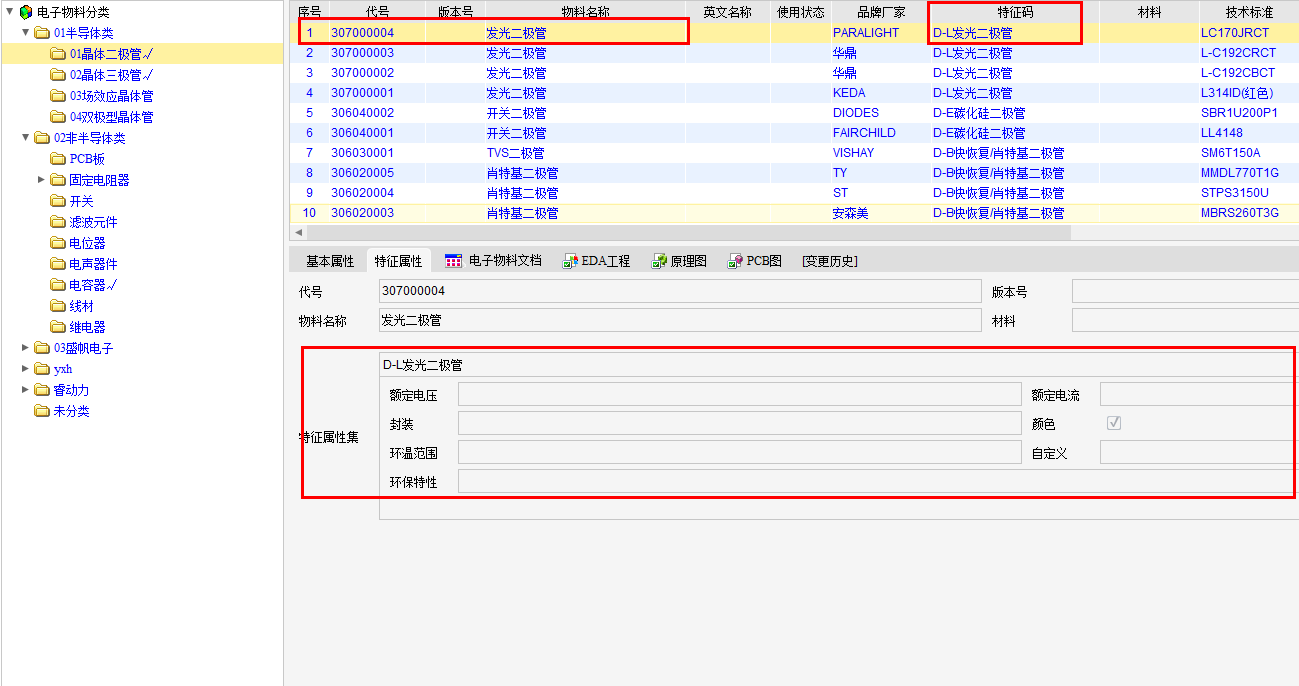Expand the 03盛帆电子 tree node
Screen dimensions: 1299x686
point(26,348)
